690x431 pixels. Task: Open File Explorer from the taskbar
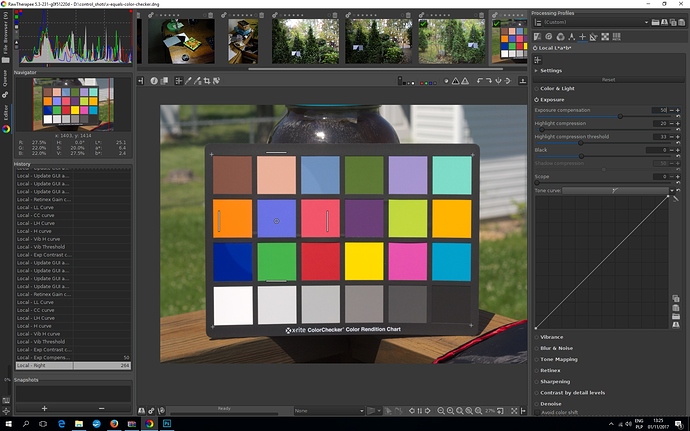[79, 424]
